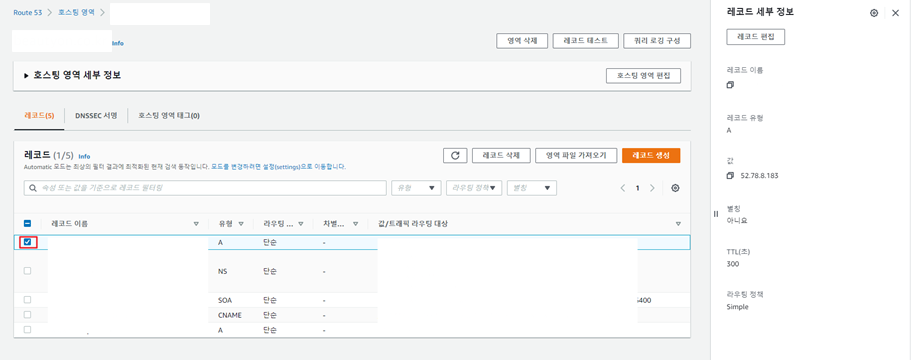913x360 pixels.
Task: Click the refresh records icon button
Action: pyautogui.click(x=455, y=156)
